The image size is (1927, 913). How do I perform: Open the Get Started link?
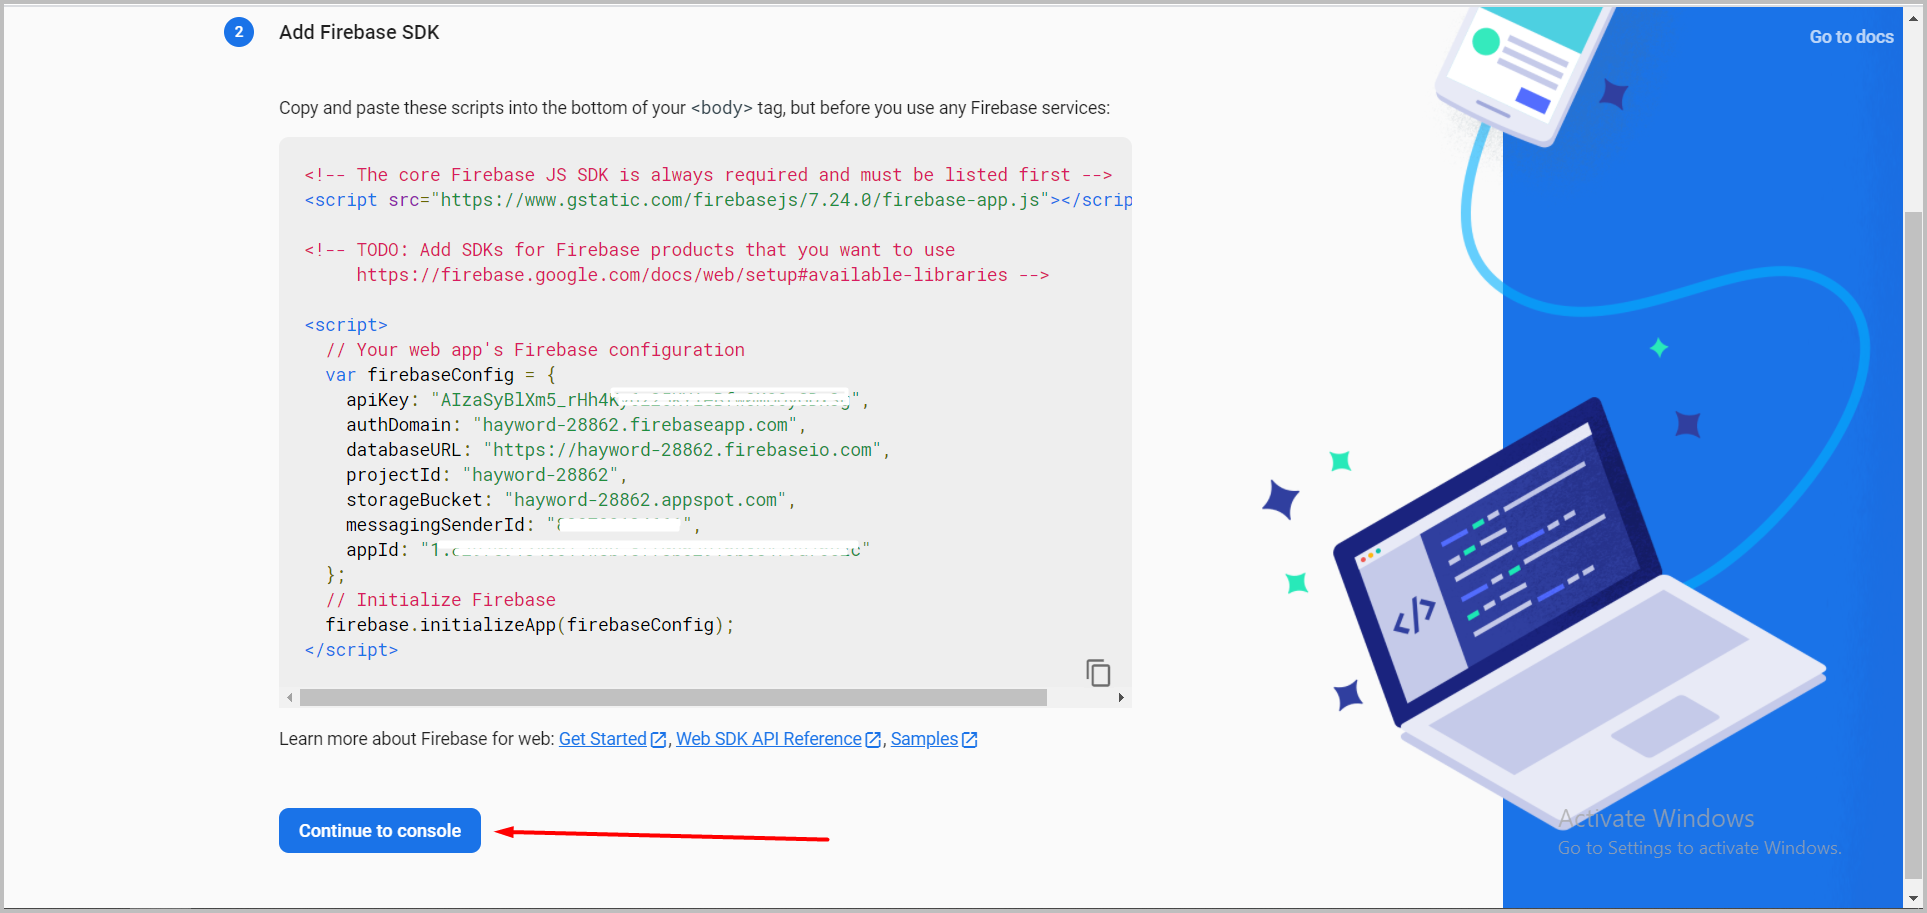tap(603, 739)
